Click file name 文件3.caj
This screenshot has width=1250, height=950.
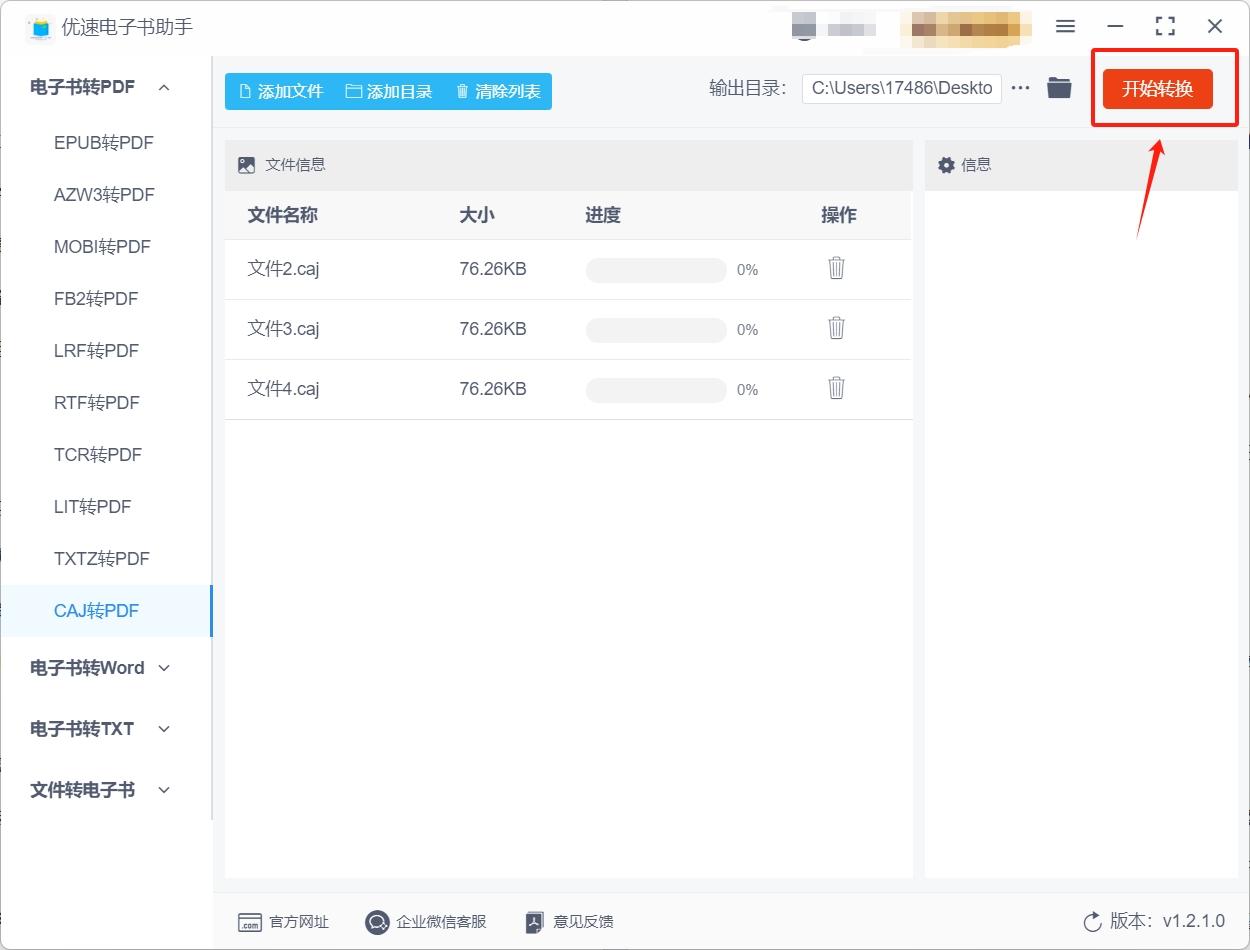tap(283, 329)
